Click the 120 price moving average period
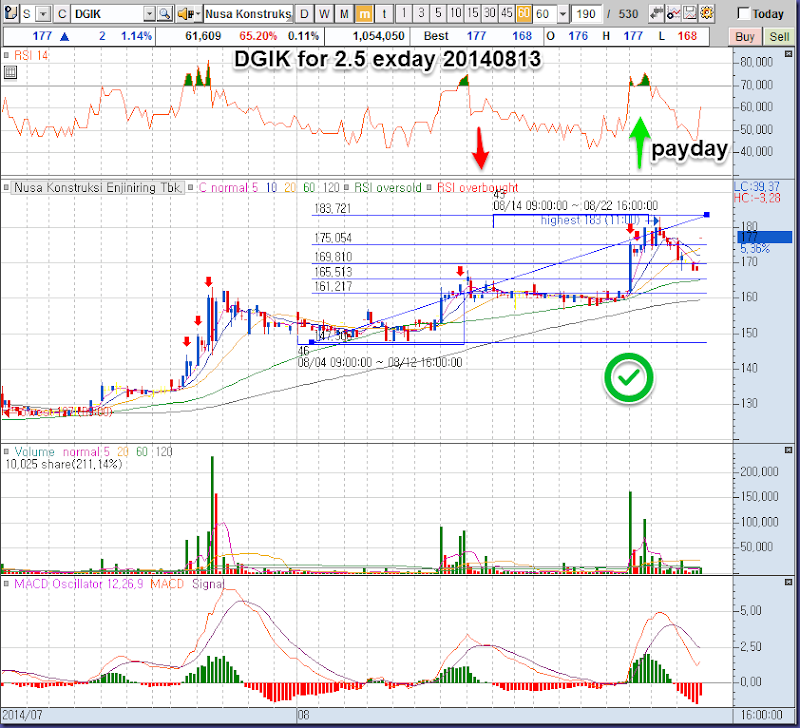The width and height of the screenshot is (800, 728). [331, 188]
